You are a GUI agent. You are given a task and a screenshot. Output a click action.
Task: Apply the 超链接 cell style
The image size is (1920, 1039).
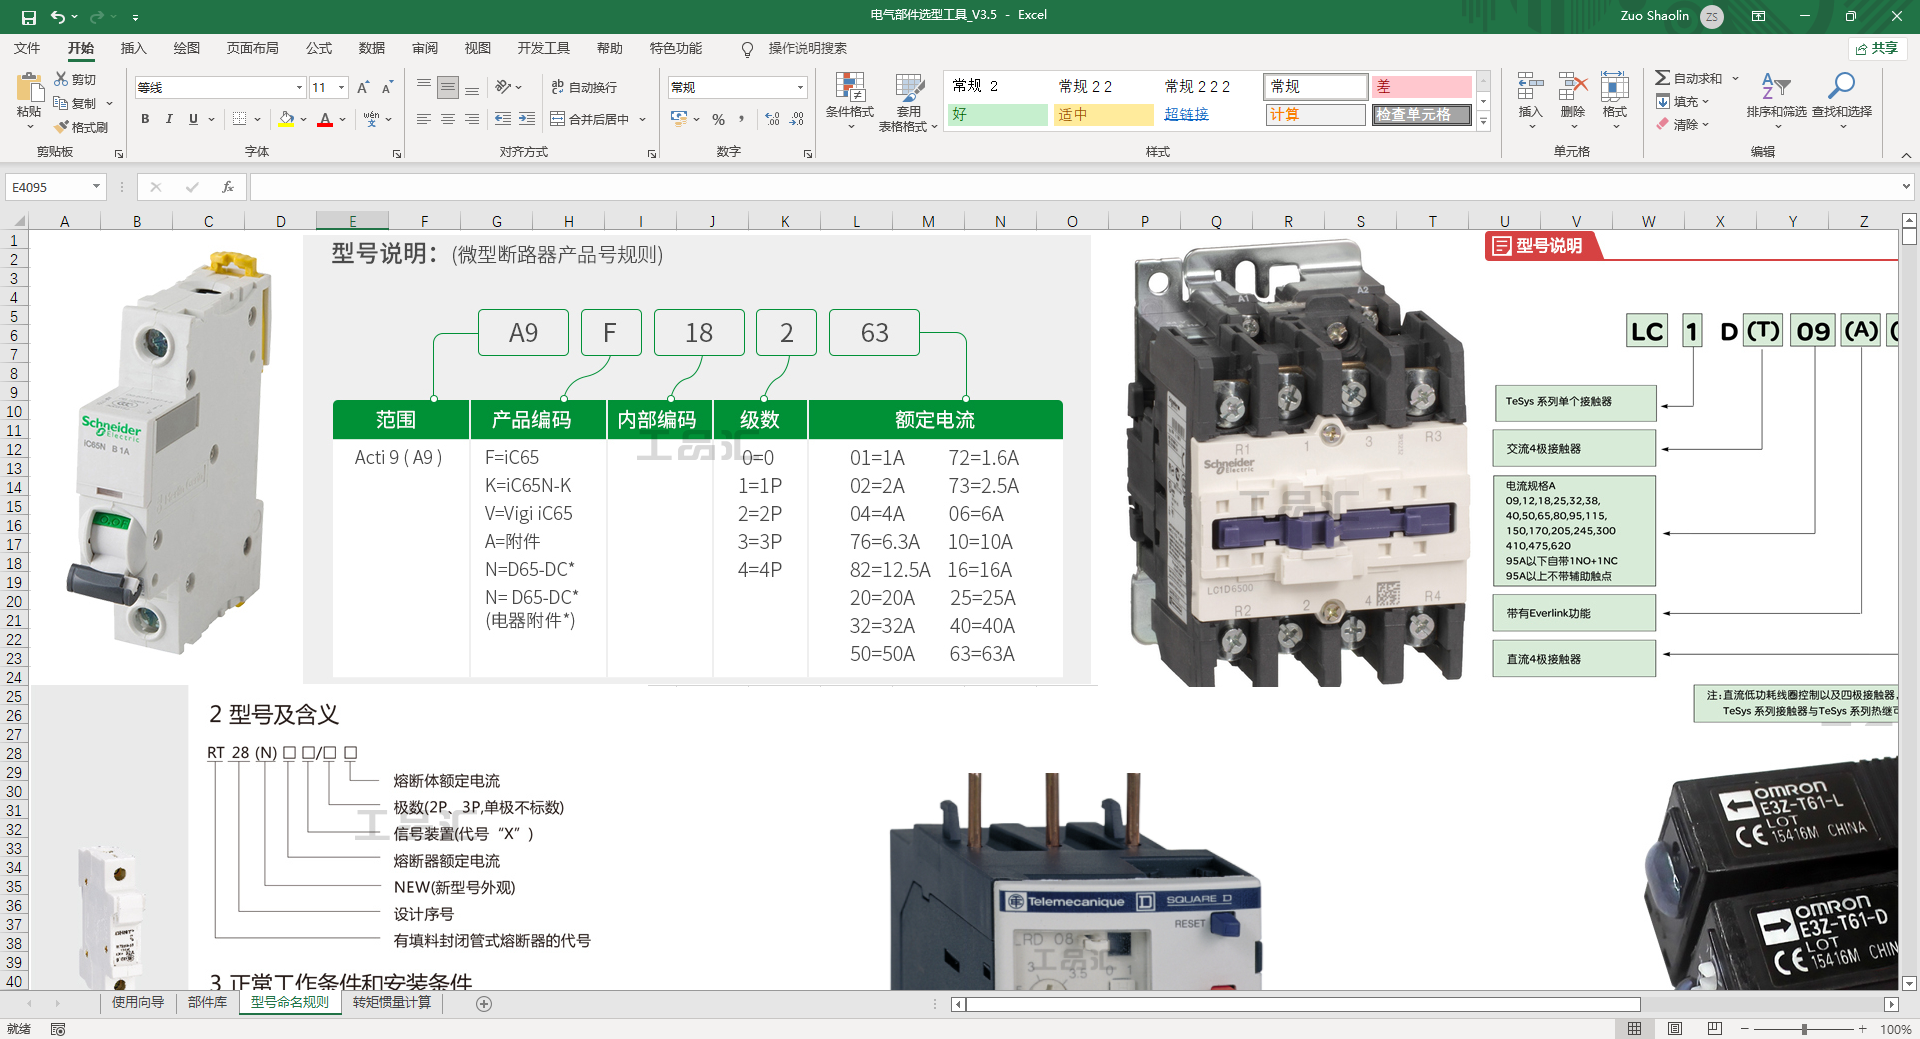1186,115
